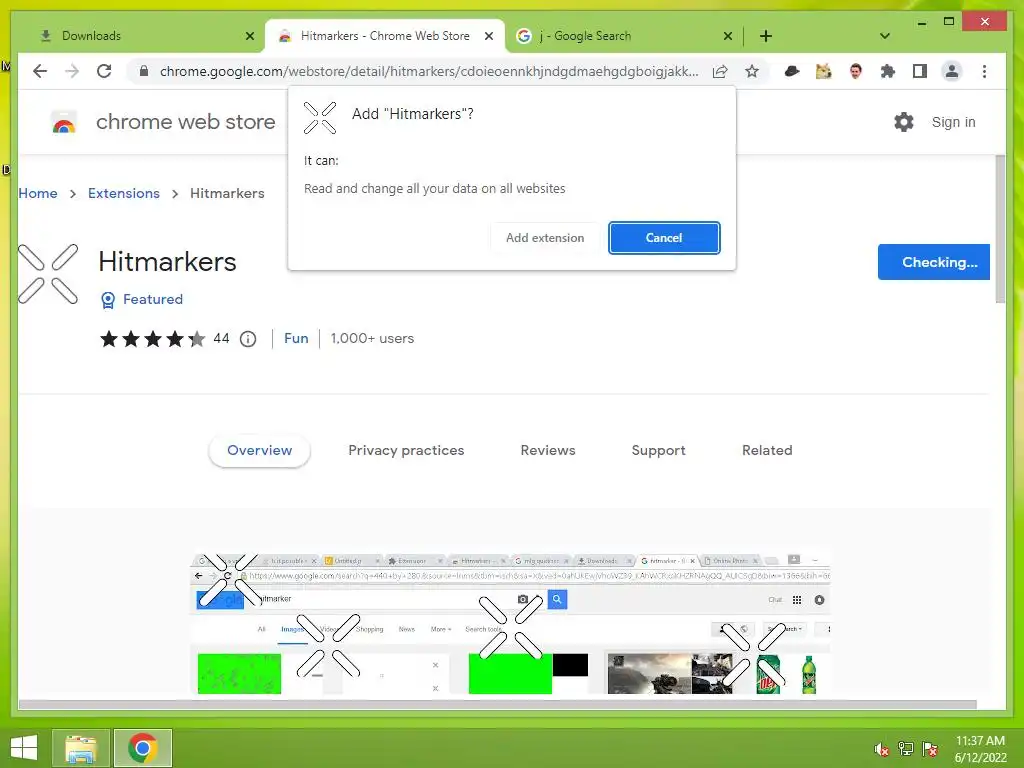
Task: Click the horizontal scrollbar at bottom
Action: 497,705
